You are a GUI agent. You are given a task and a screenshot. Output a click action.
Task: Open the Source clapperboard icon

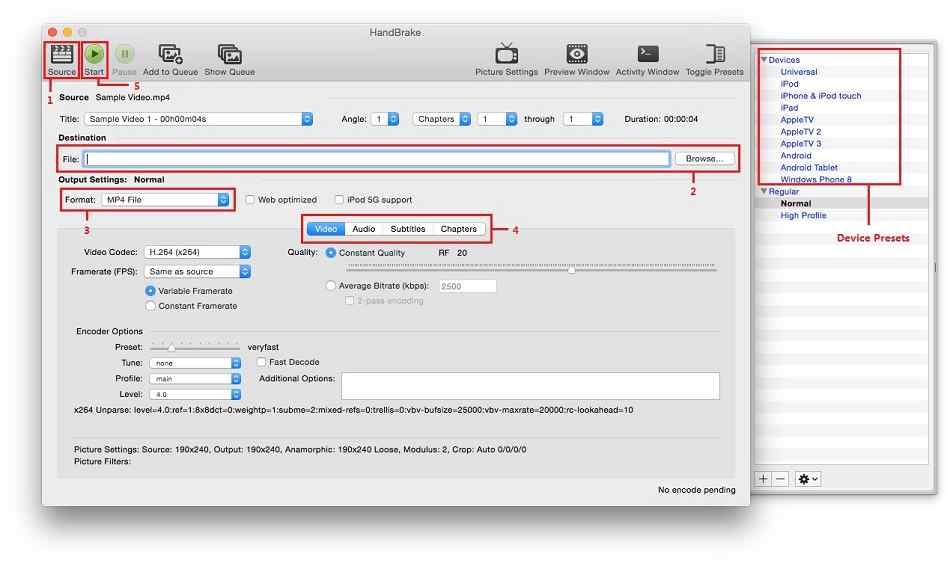coord(62,54)
